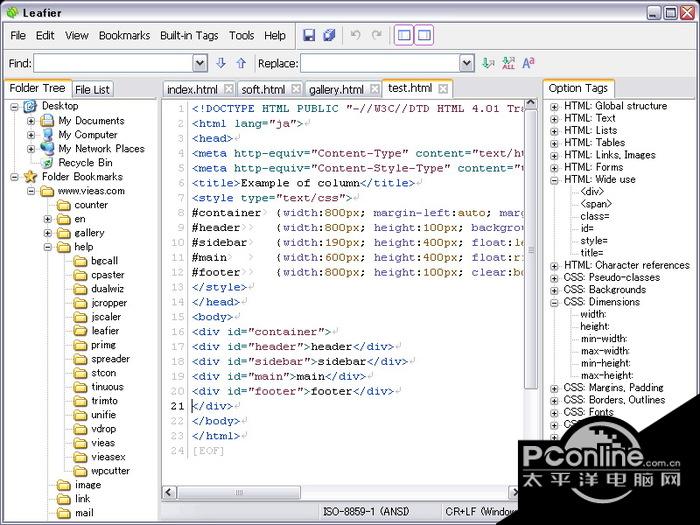Insert the <div> tag option

tap(592, 192)
